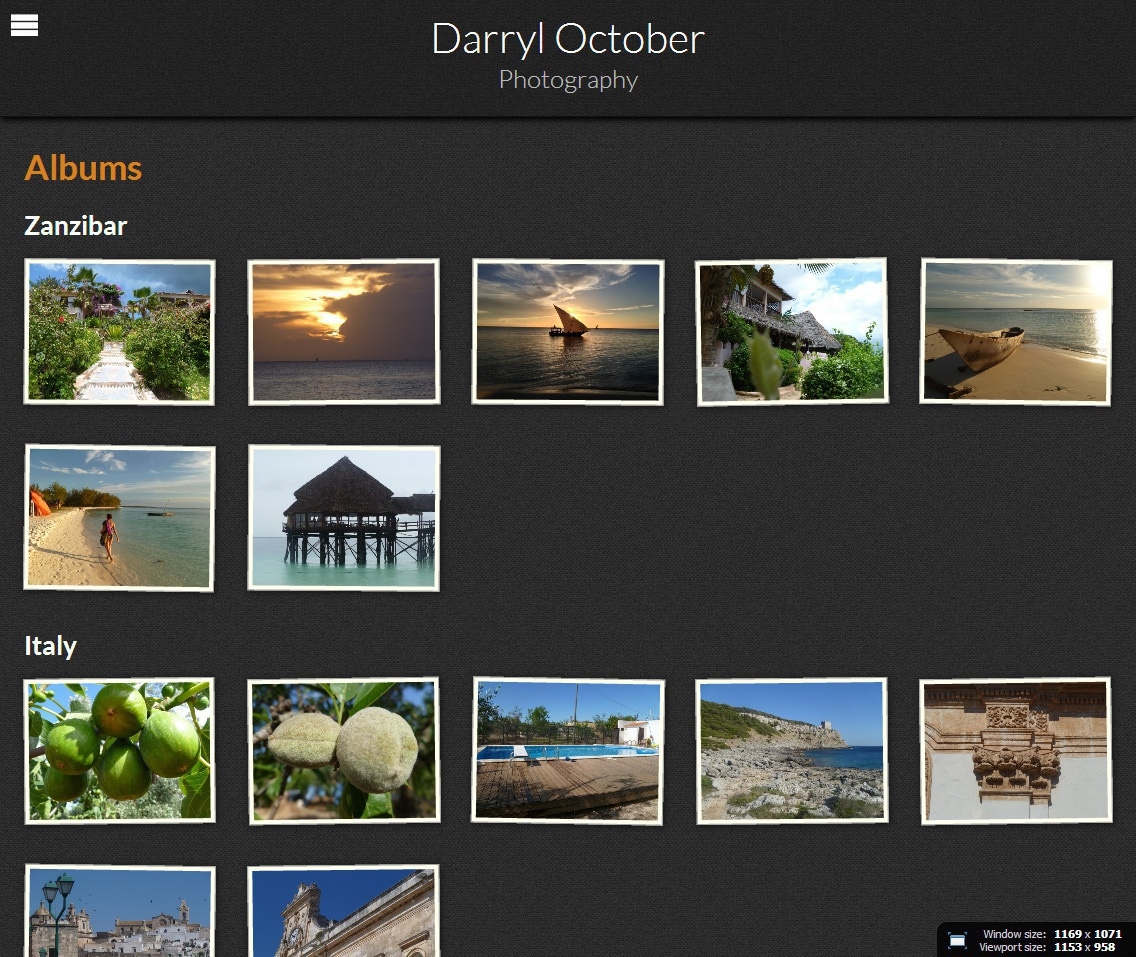View the carved stone facade photo

pyautogui.click(x=1015, y=750)
